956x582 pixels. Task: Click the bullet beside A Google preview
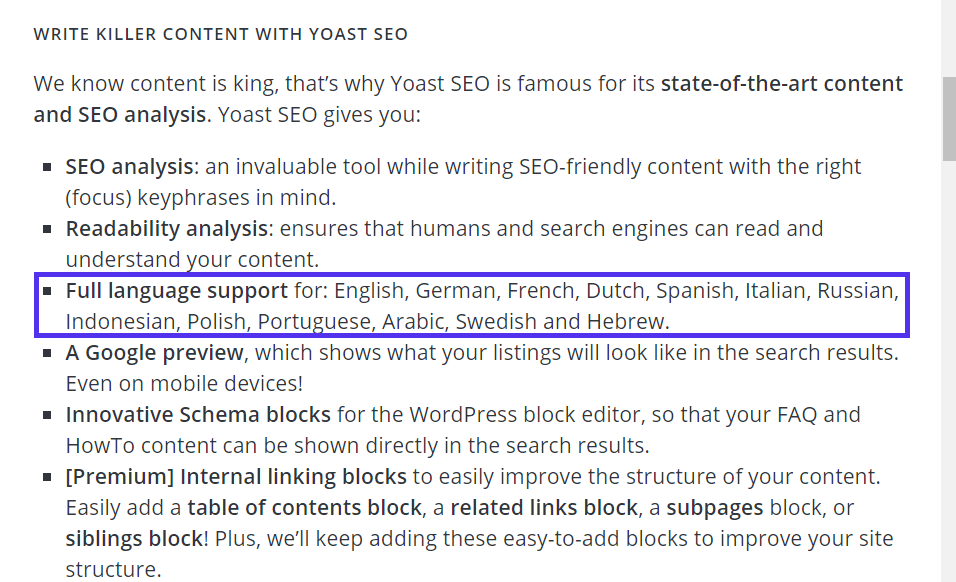click(x=48, y=353)
